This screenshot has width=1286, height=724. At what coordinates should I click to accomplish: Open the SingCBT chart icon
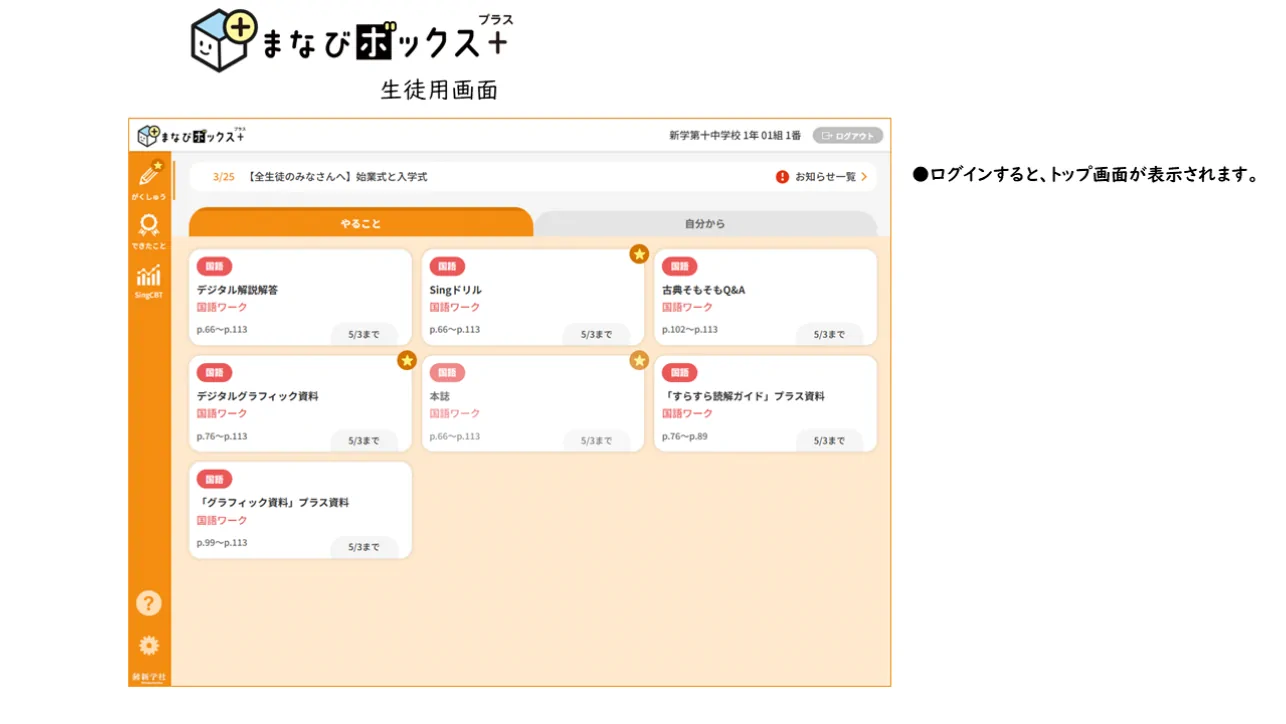click(x=149, y=280)
